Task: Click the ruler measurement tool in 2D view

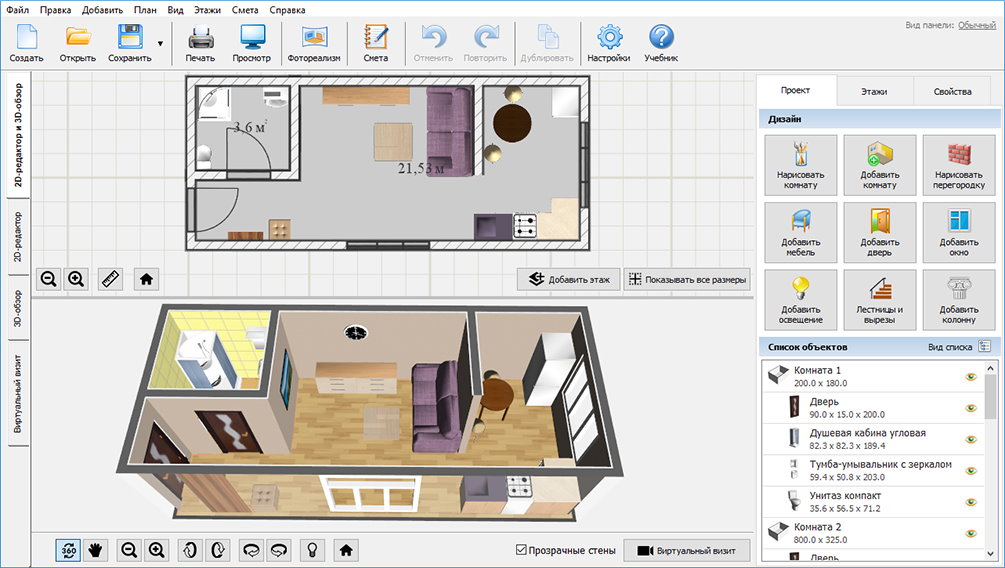Action: click(111, 279)
